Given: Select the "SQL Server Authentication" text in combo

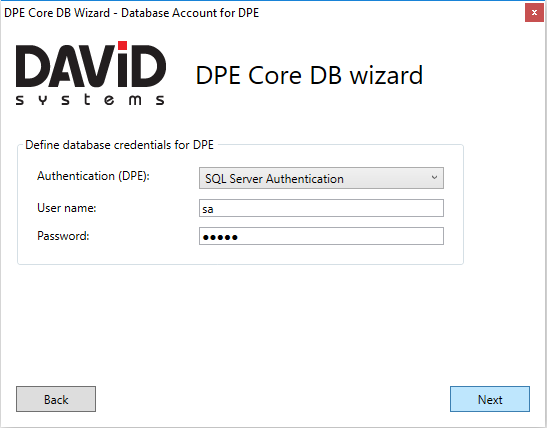Looking at the screenshot, I should [x=274, y=179].
